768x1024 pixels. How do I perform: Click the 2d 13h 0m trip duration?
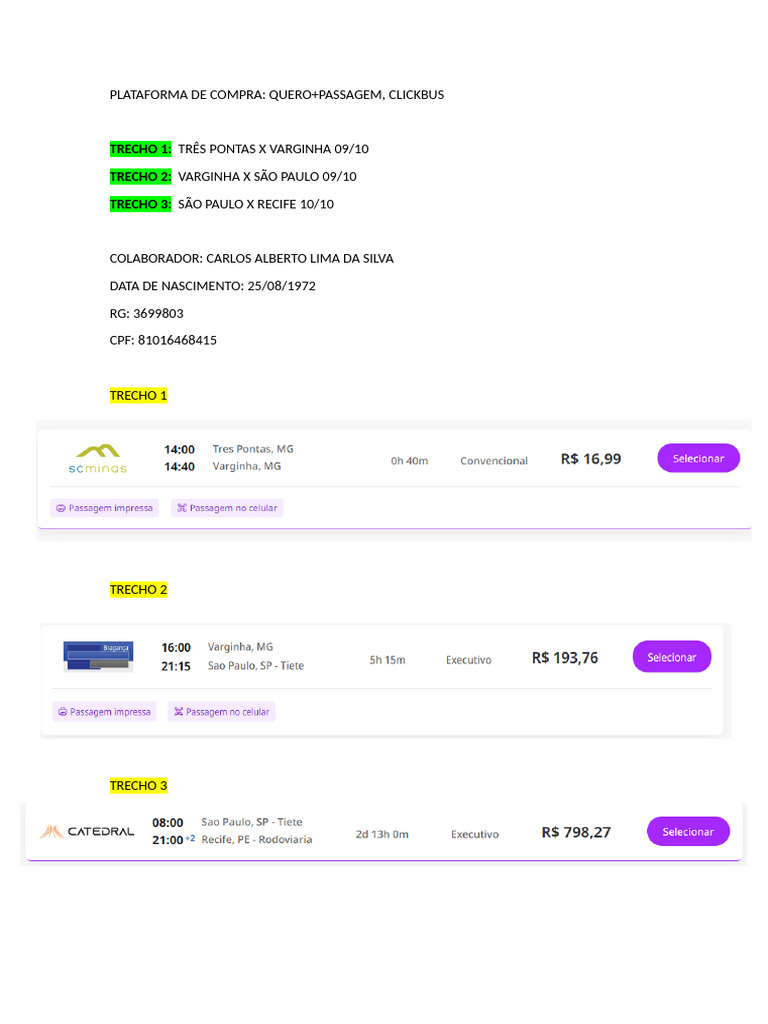[x=382, y=834]
